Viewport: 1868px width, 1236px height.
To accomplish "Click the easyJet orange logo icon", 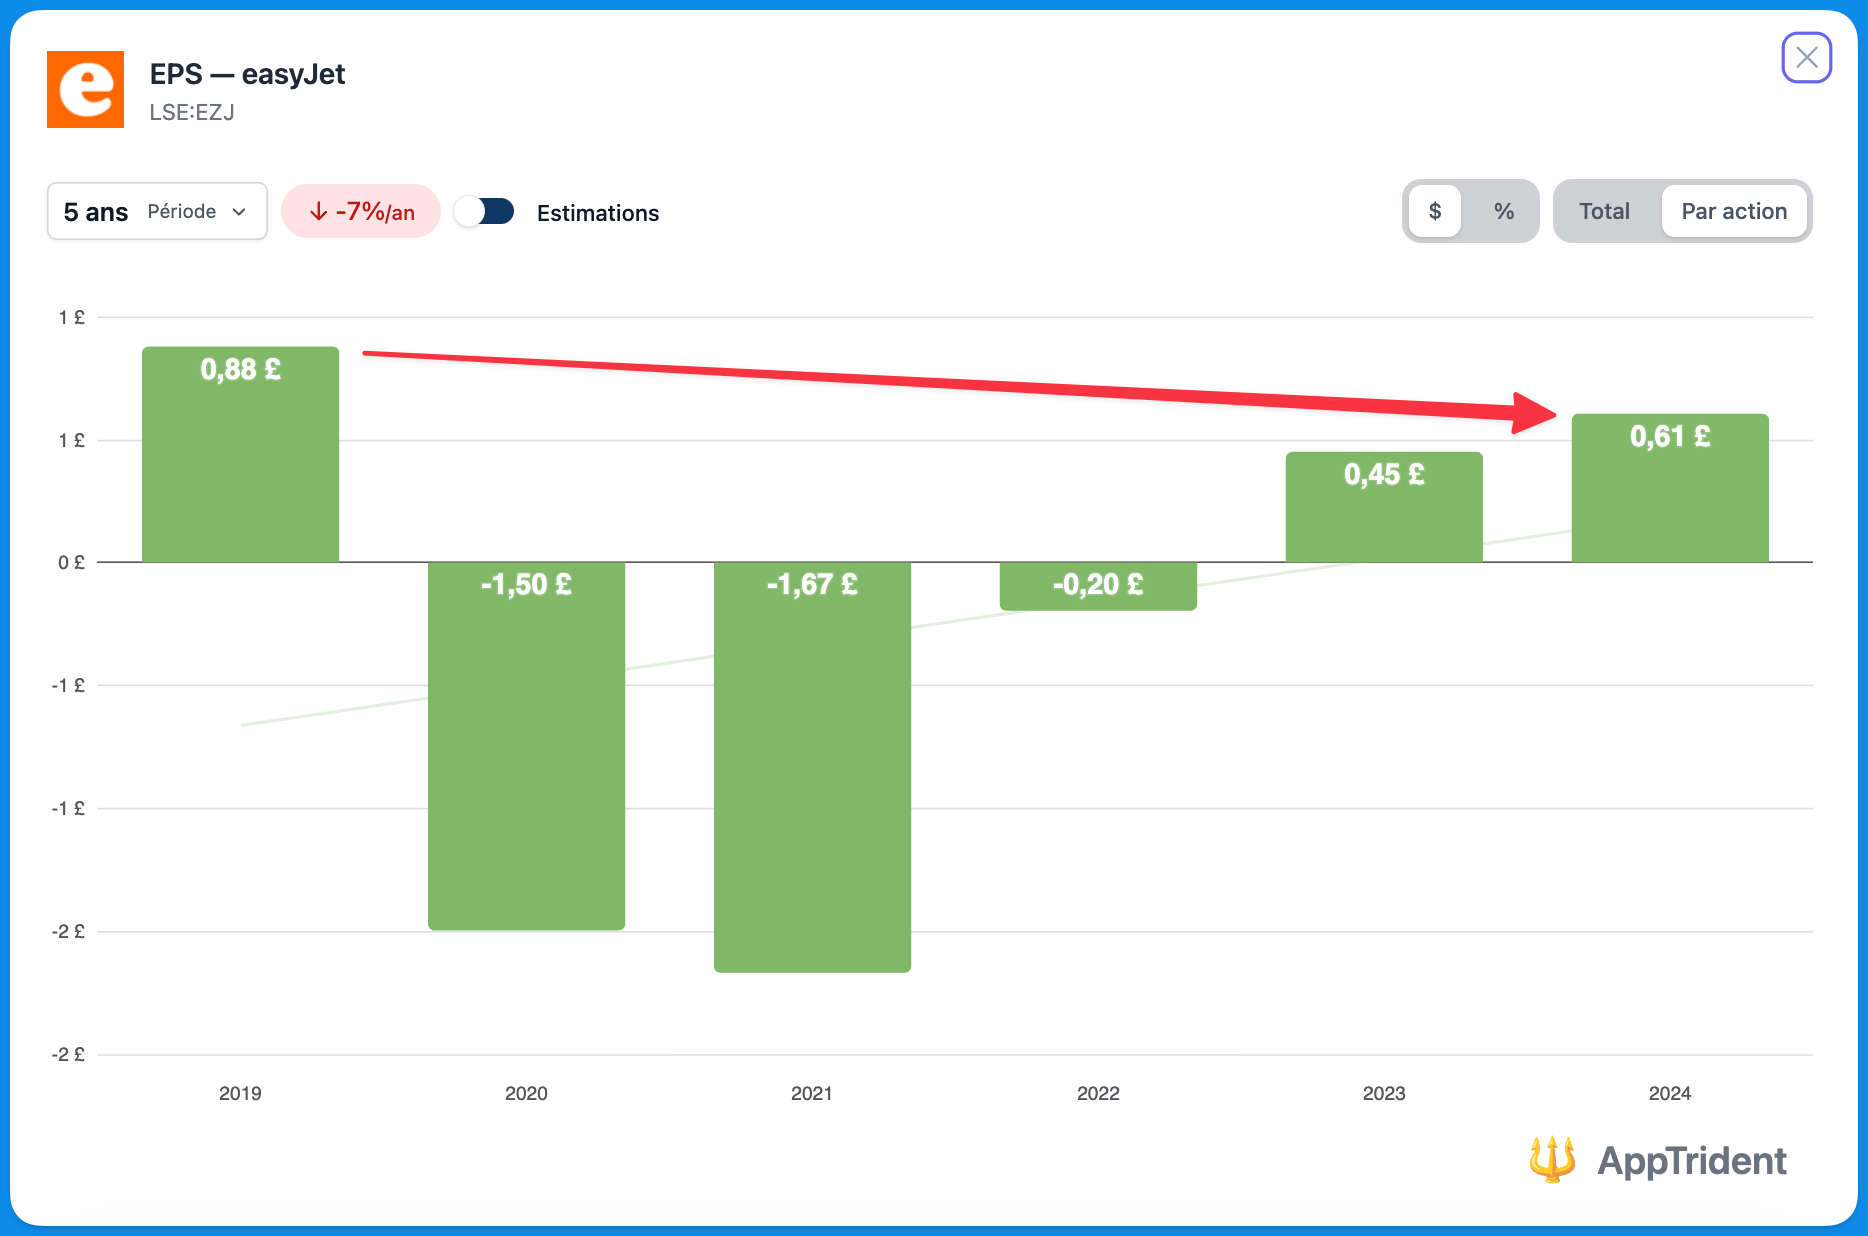I will click(x=86, y=90).
